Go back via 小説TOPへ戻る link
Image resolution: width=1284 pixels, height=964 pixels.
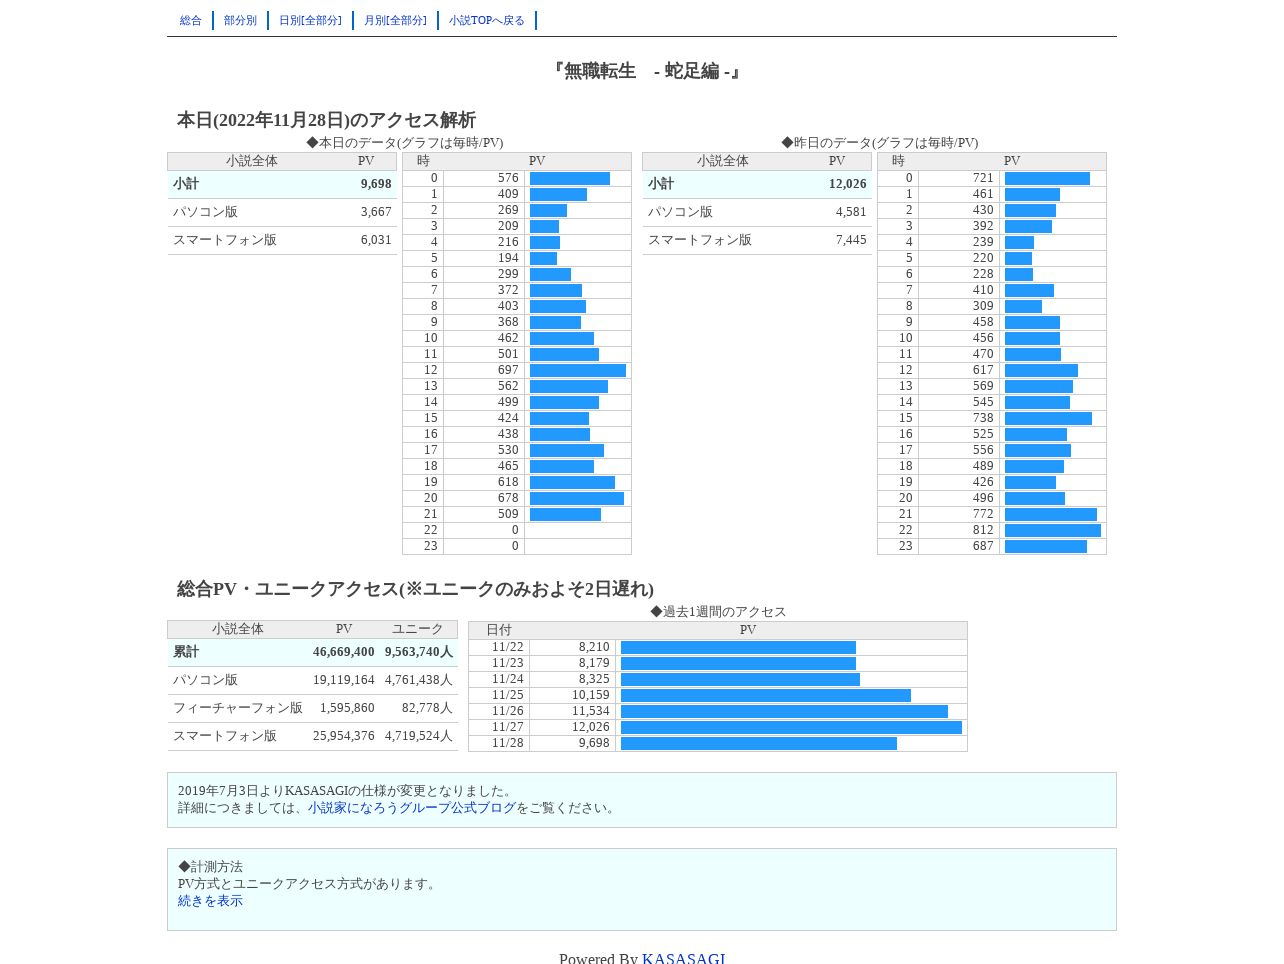click(x=487, y=21)
